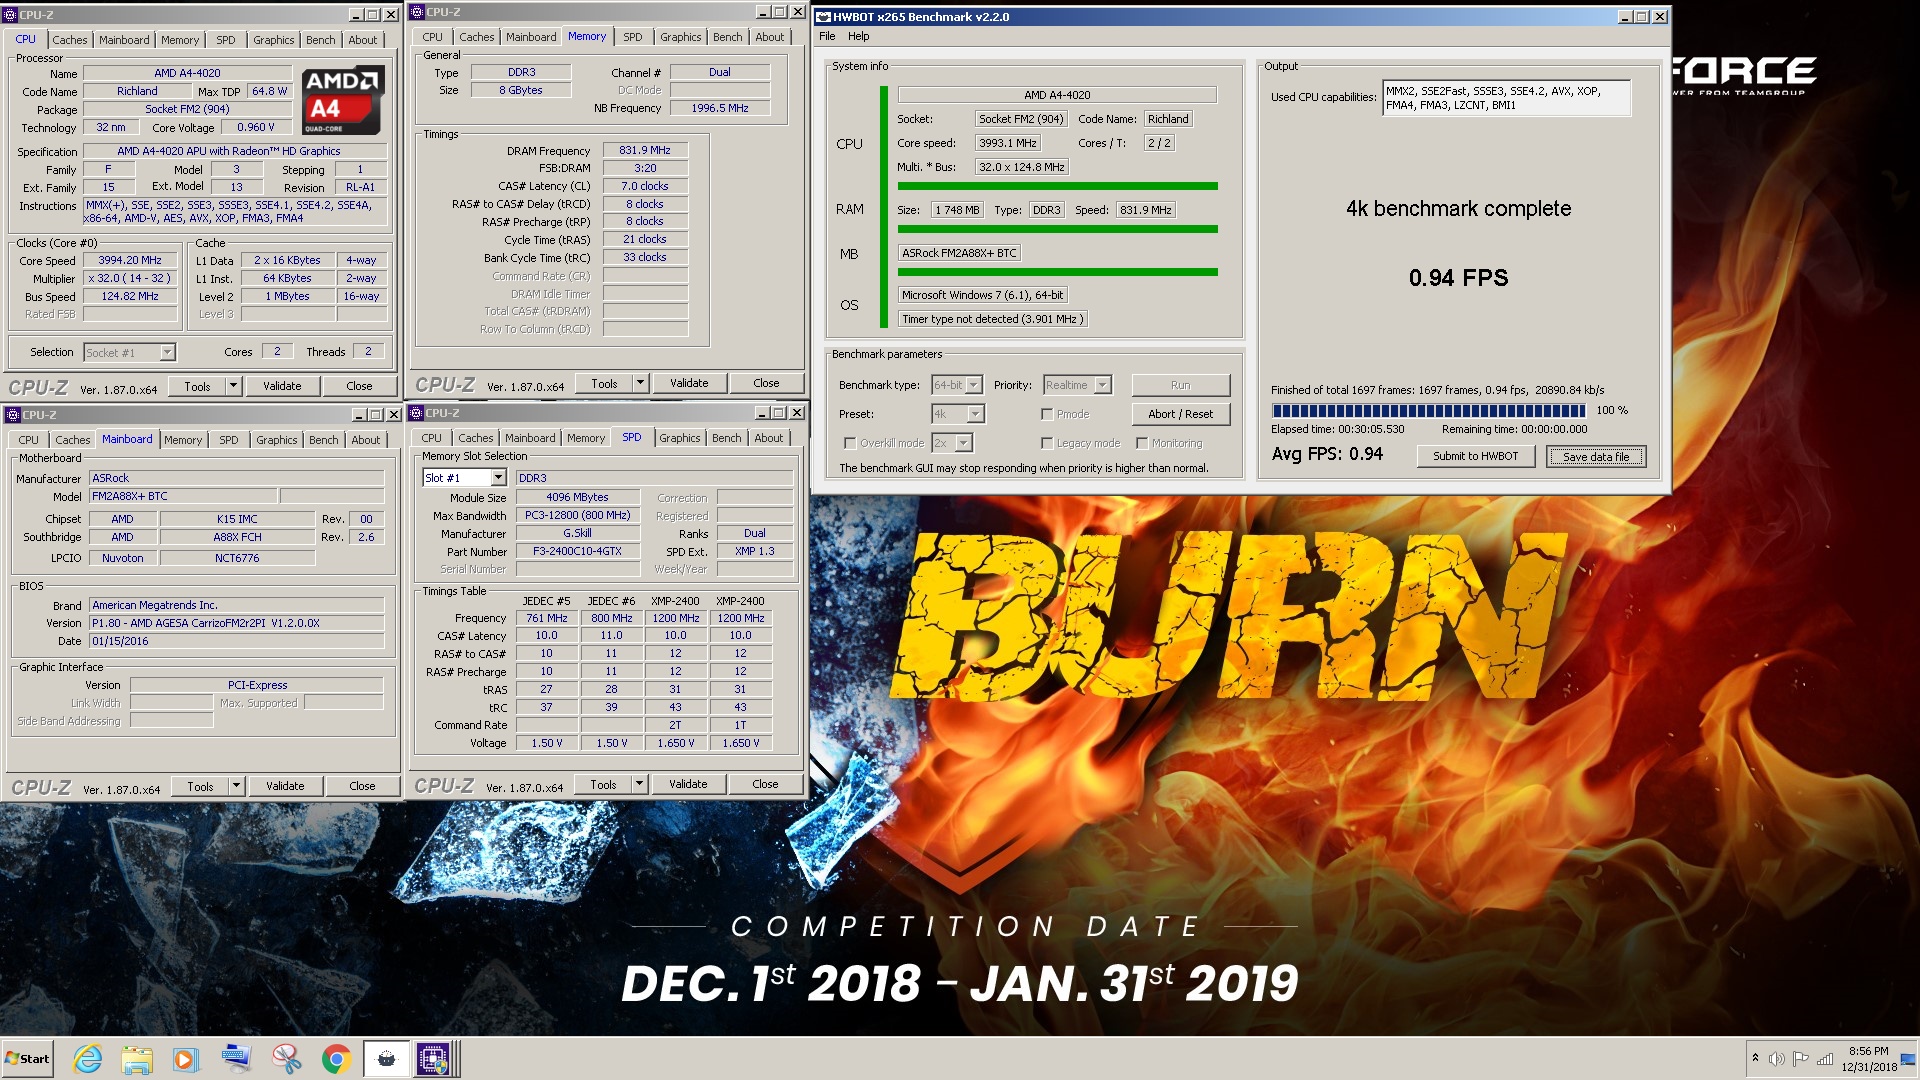This screenshot has height=1080, width=1920.
Task: Click title bar icon of CPU-Z Mainboard window
Action: (11, 415)
